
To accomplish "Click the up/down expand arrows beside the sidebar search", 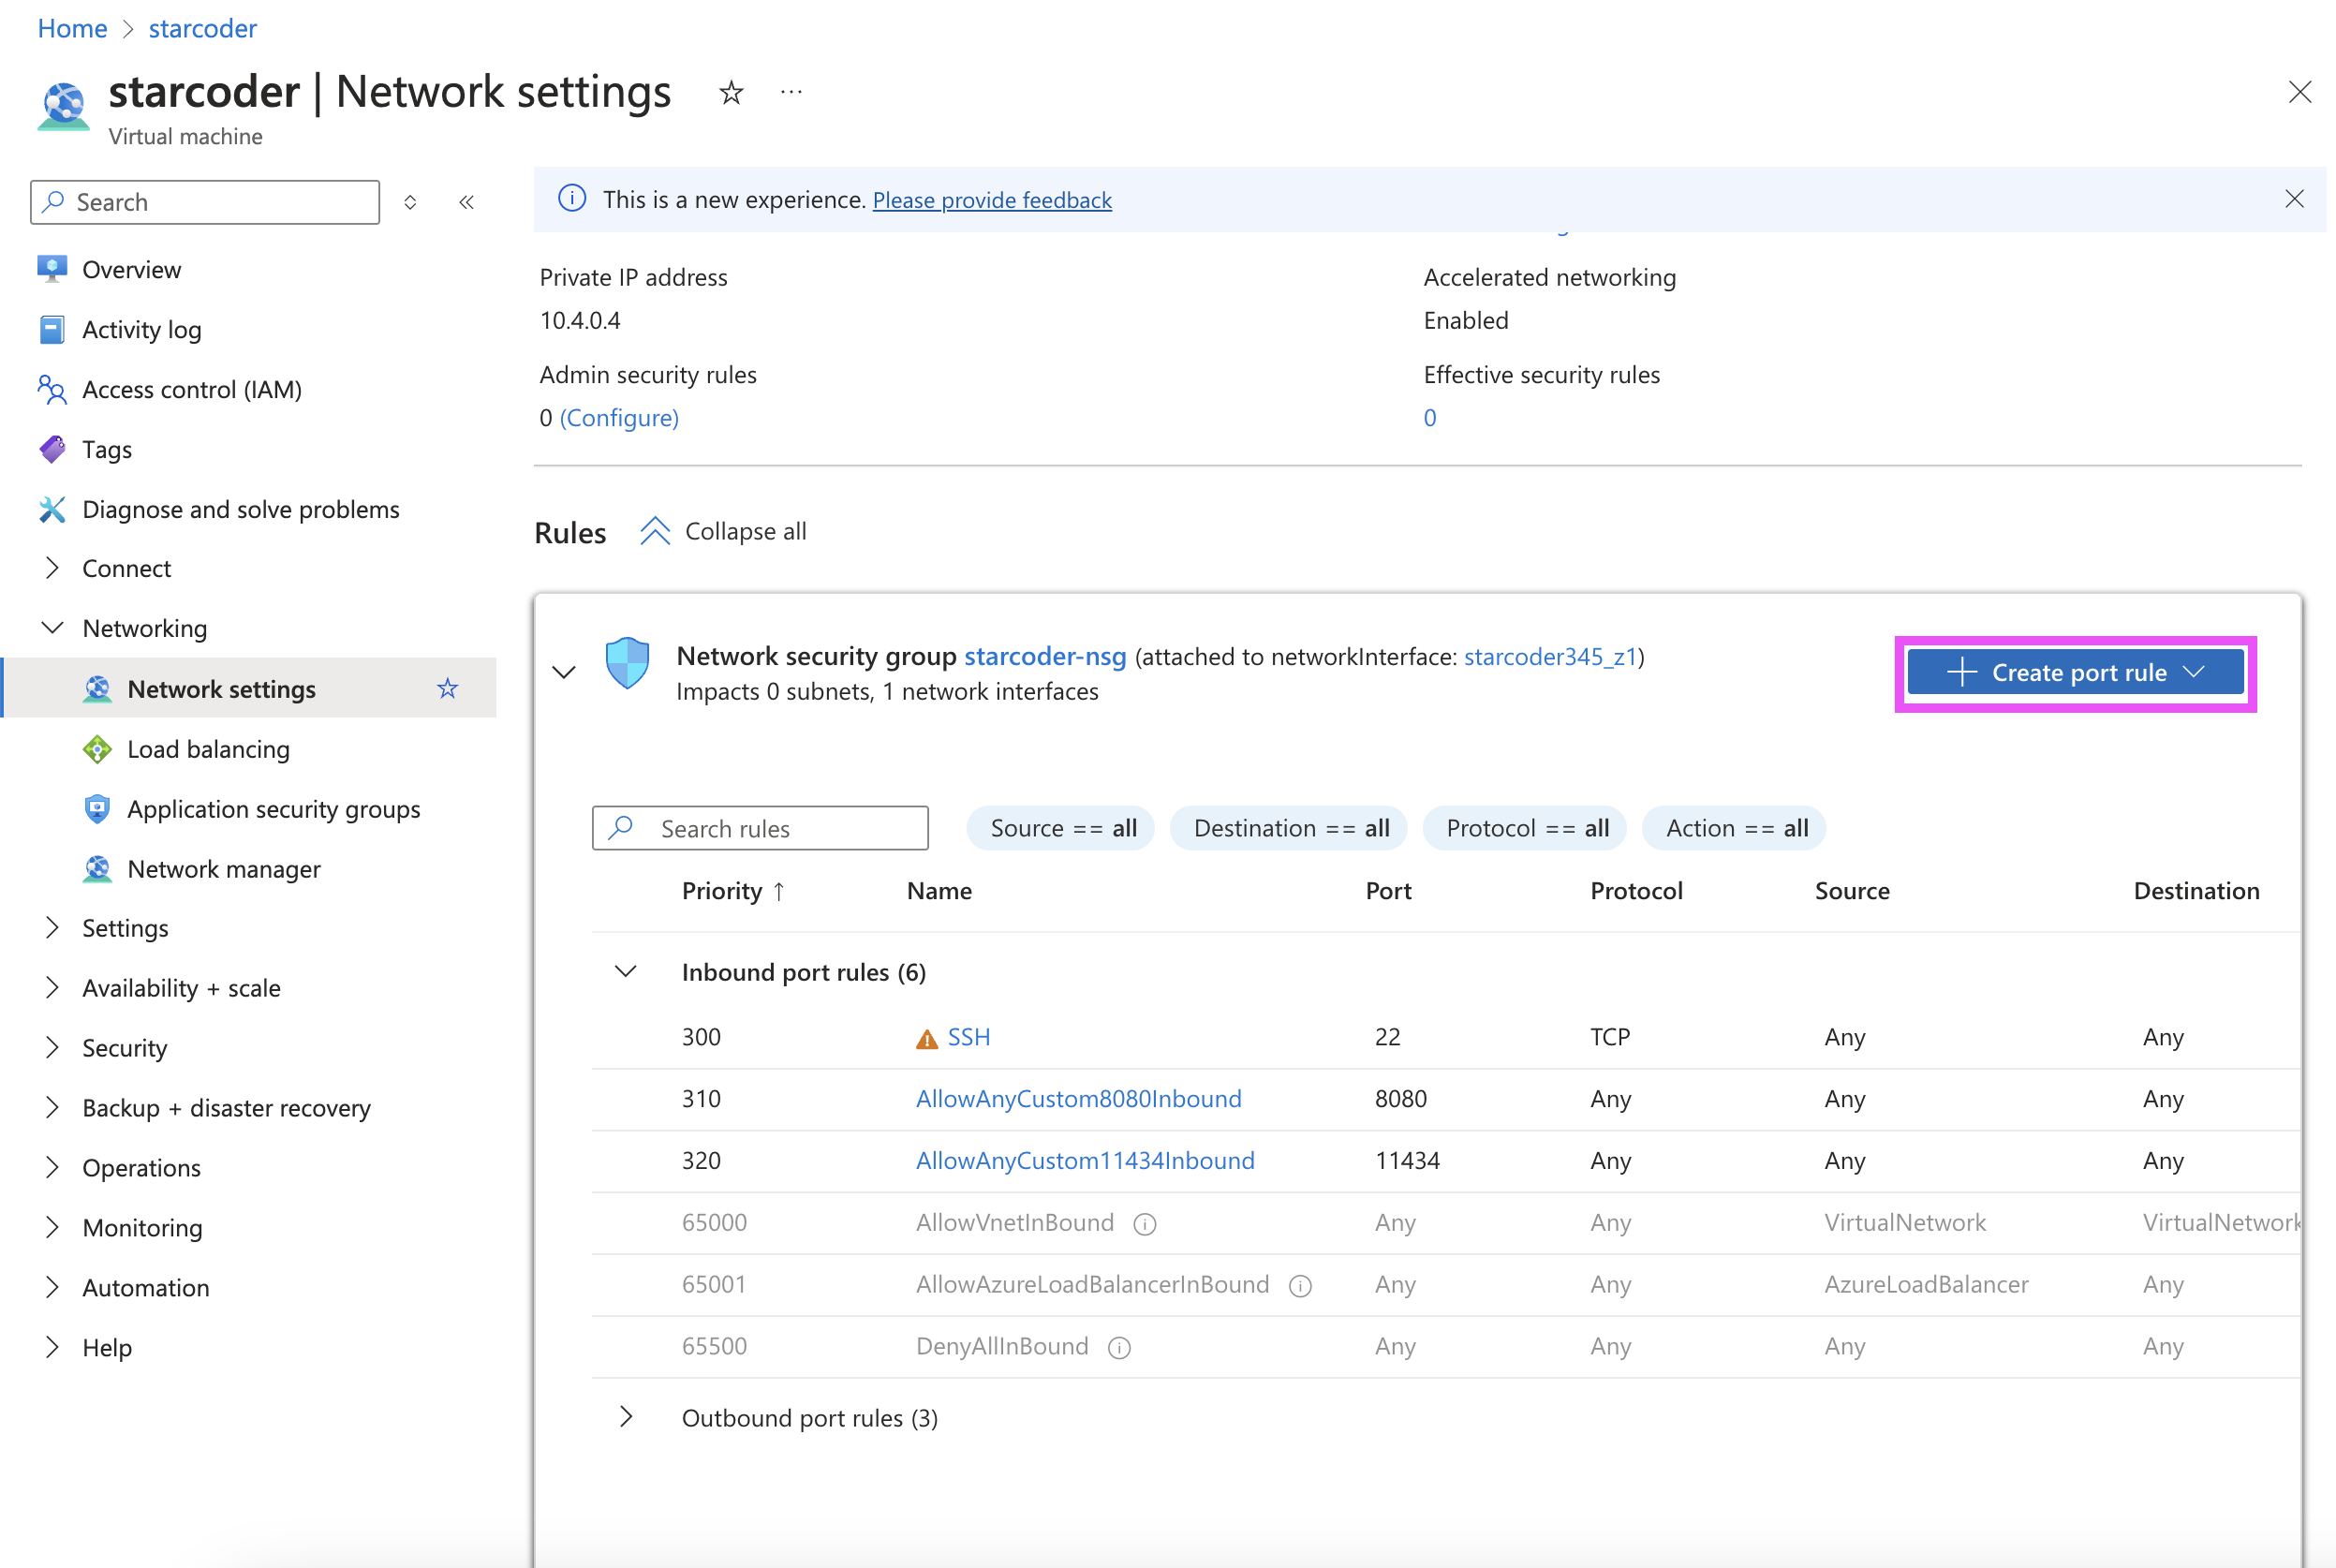I will [410, 203].
